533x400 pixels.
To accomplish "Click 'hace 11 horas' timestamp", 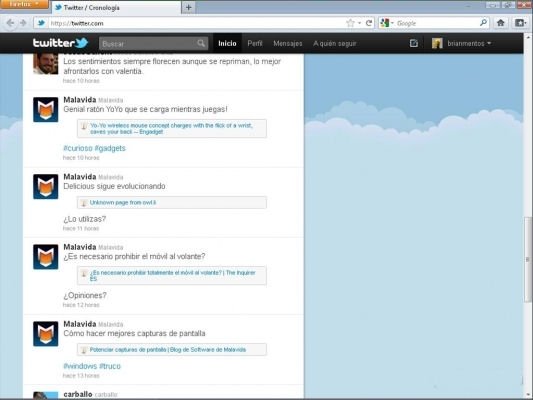I will pyautogui.click(x=81, y=228).
